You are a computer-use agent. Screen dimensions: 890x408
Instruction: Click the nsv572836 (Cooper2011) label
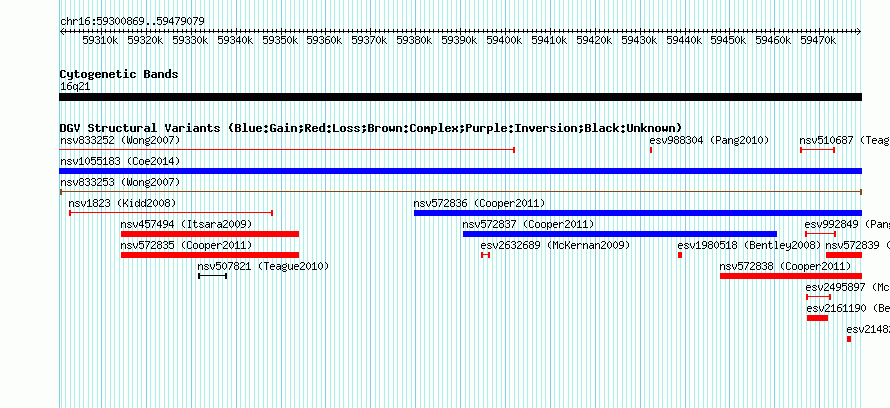point(479,203)
